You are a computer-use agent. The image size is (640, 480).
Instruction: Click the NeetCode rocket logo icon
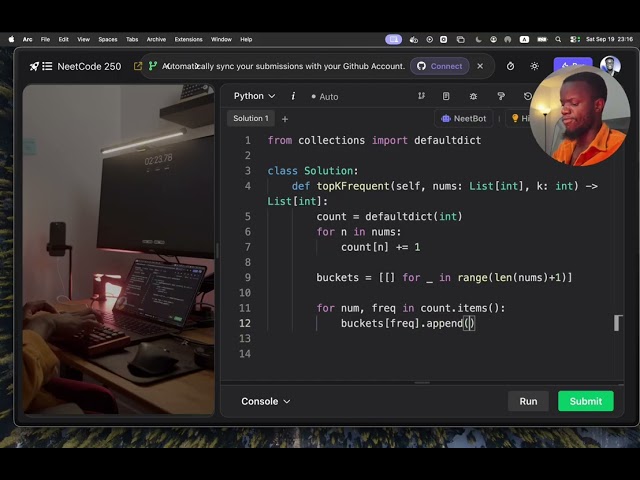click(x=34, y=66)
